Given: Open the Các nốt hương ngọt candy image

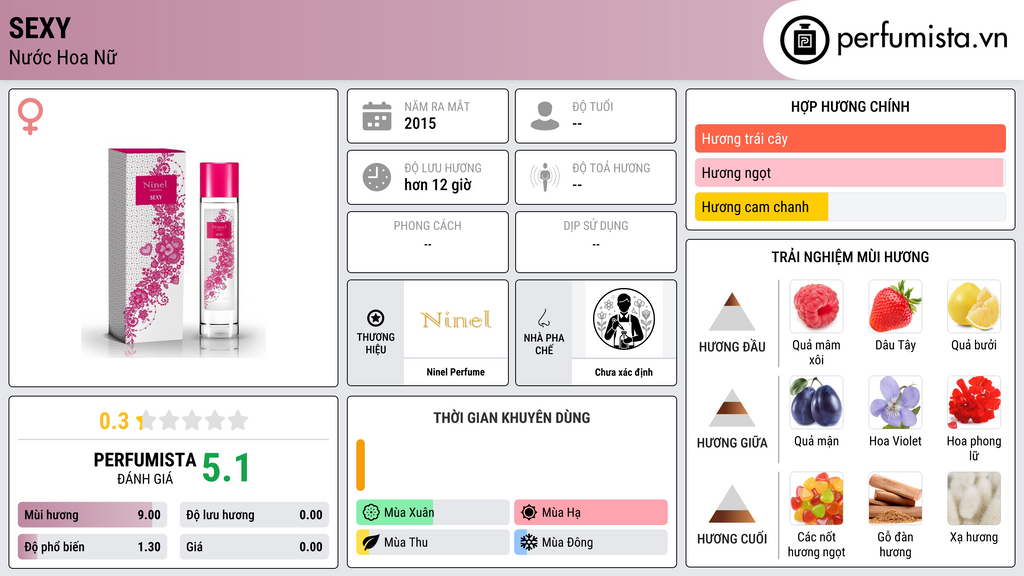Looking at the screenshot, I should click(x=816, y=498).
